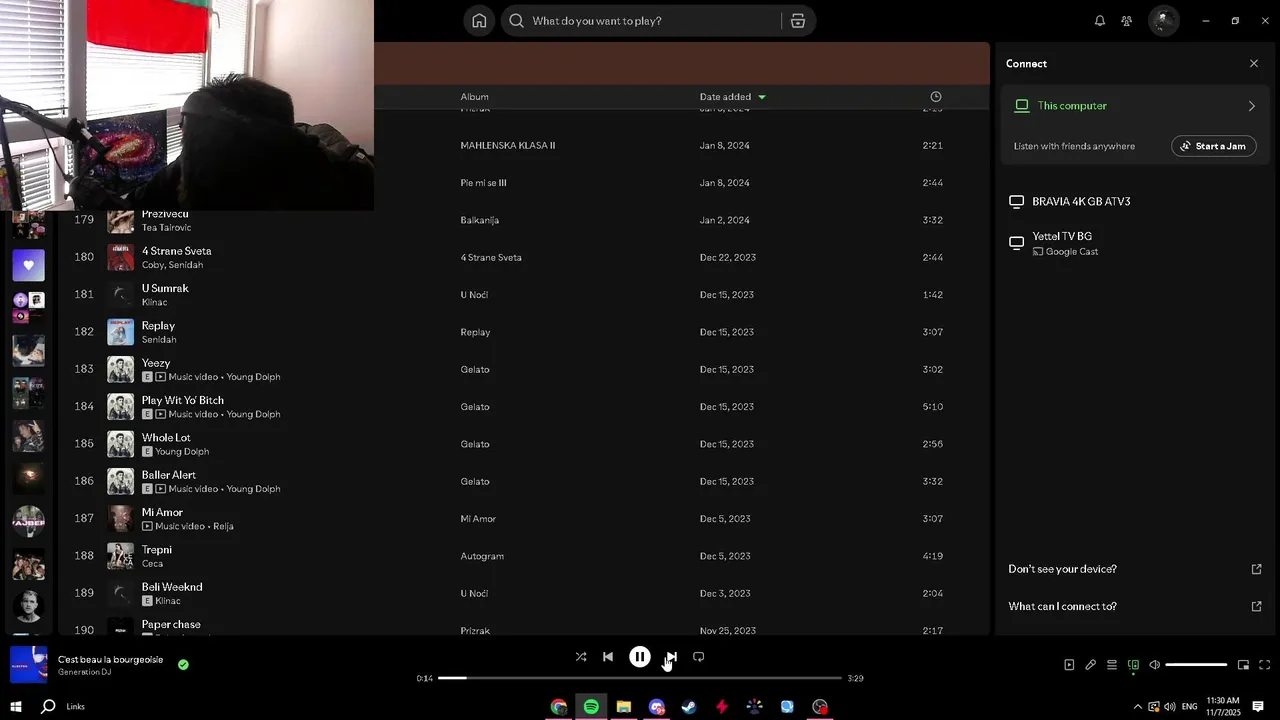Open Windows notification center
This screenshot has height=720, width=1280.
(x=1258, y=707)
